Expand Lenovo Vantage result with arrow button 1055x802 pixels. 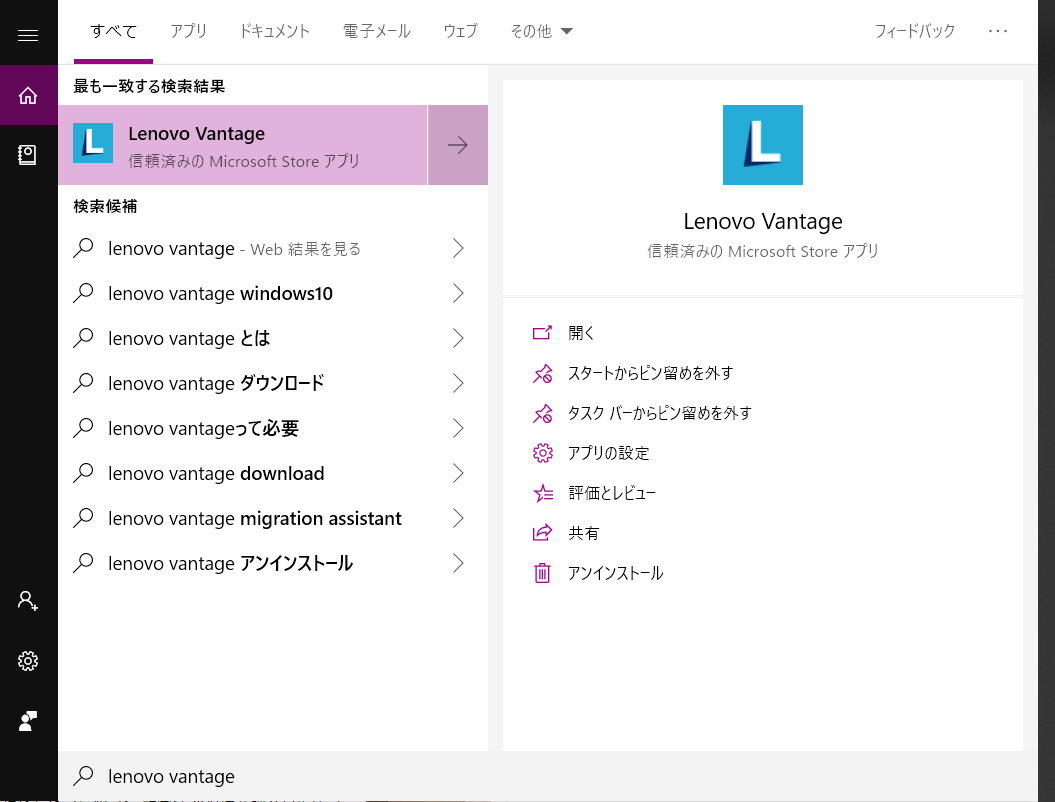tap(458, 145)
